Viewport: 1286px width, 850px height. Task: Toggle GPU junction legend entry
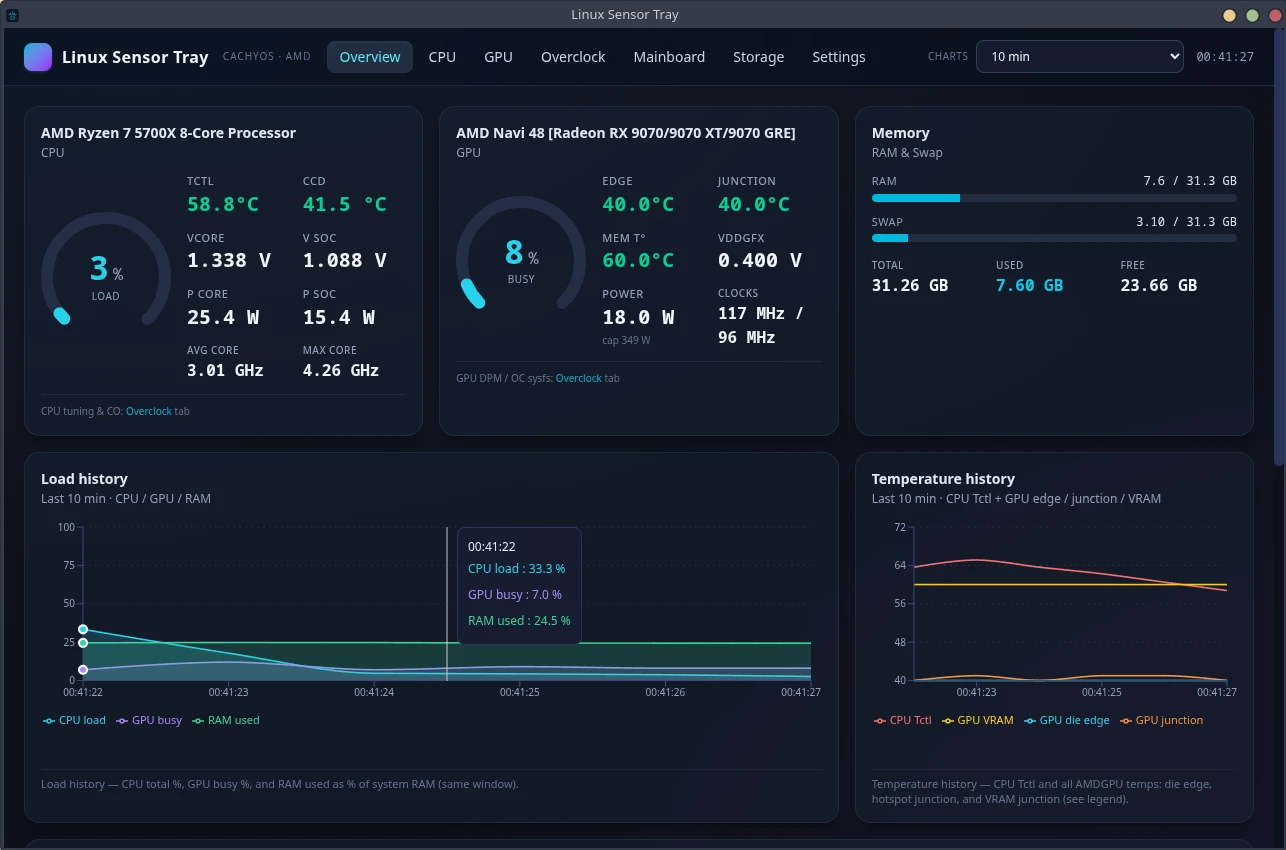(1161, 720)
